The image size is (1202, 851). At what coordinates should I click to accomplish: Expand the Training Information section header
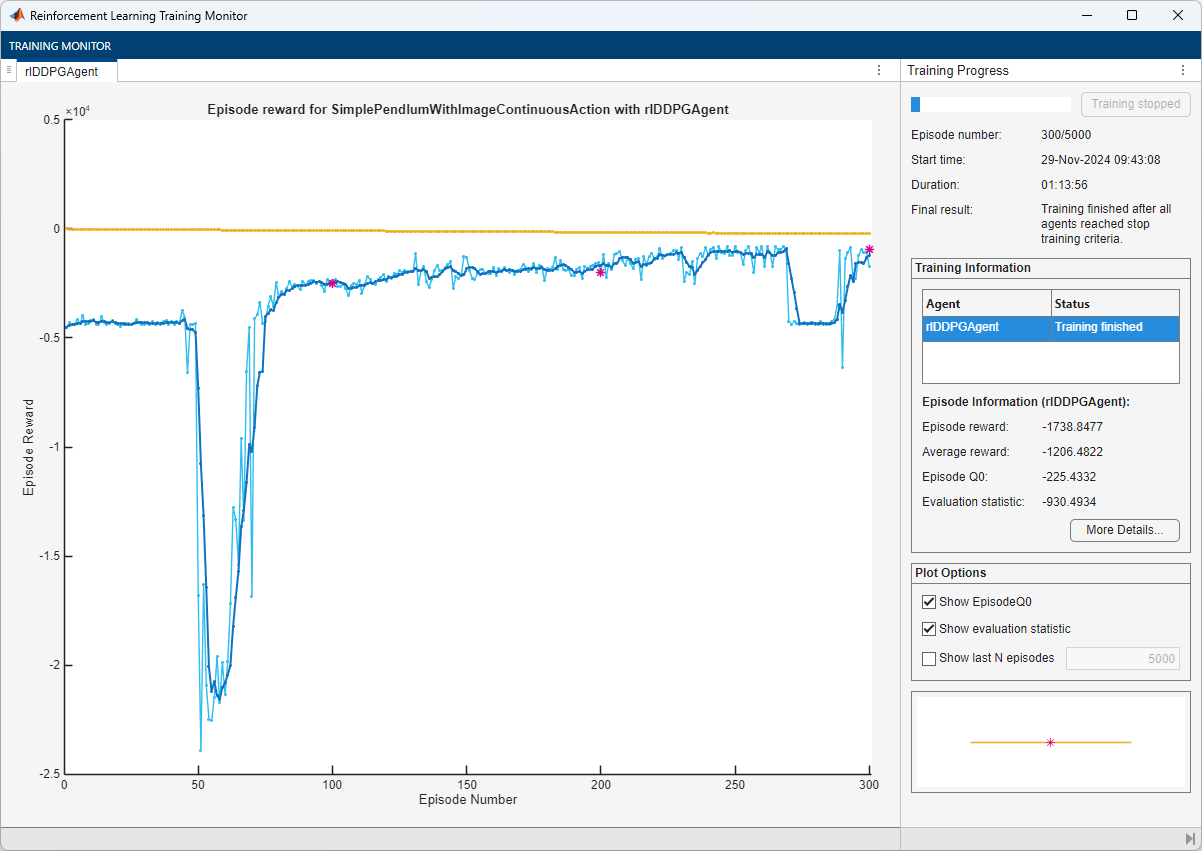(1050, 268)
